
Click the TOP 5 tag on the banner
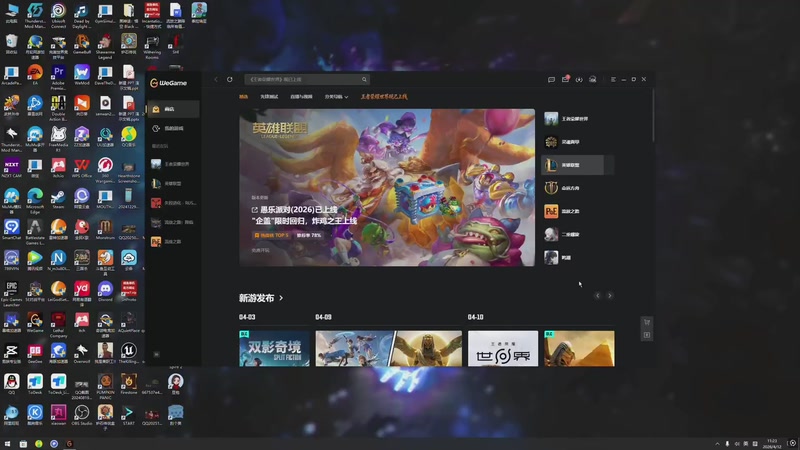(x=271, y=235)
